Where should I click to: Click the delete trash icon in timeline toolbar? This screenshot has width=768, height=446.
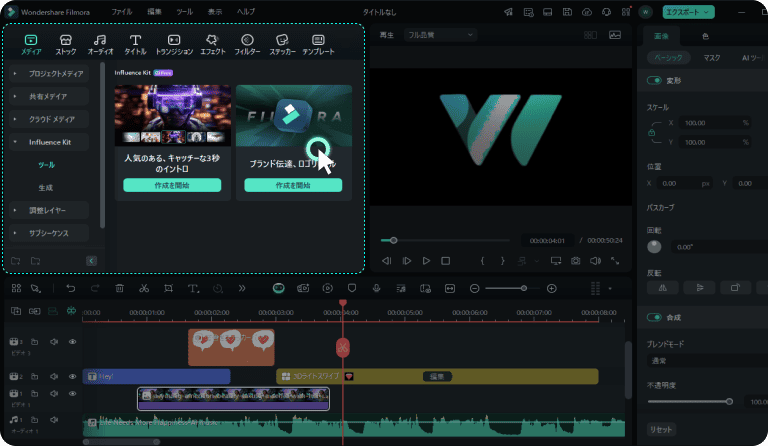coord(119,288)
